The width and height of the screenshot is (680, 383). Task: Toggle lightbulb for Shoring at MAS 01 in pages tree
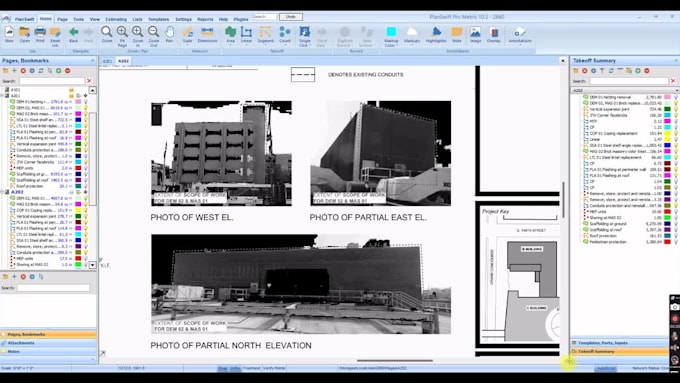86,264
